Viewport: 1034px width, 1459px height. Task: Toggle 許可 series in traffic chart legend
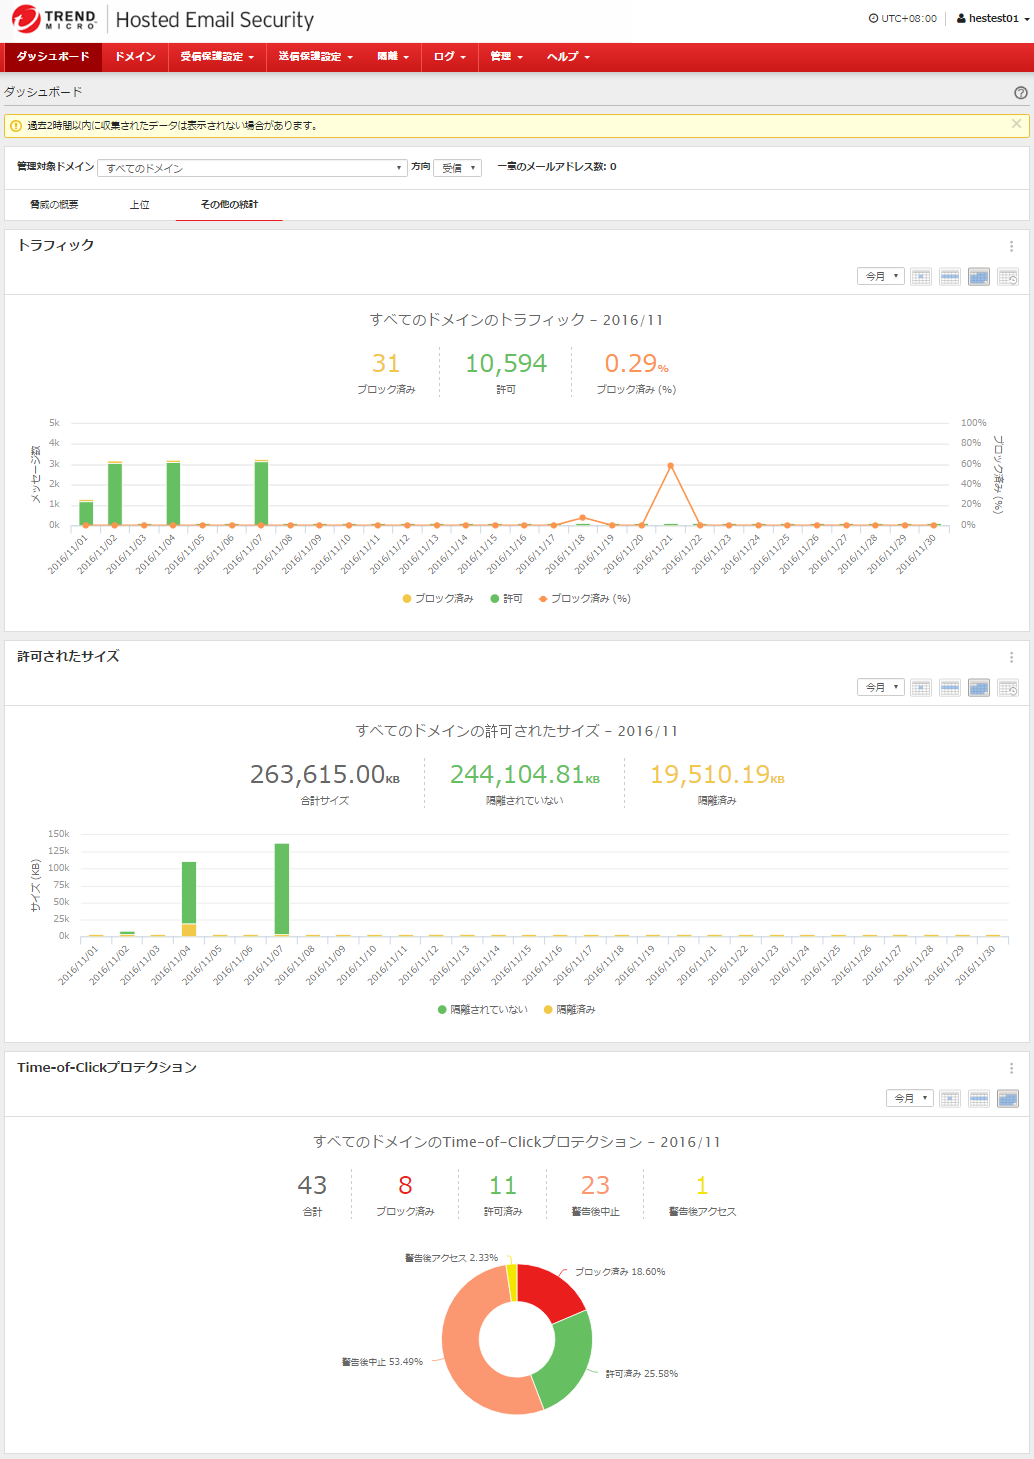point(507,599)
